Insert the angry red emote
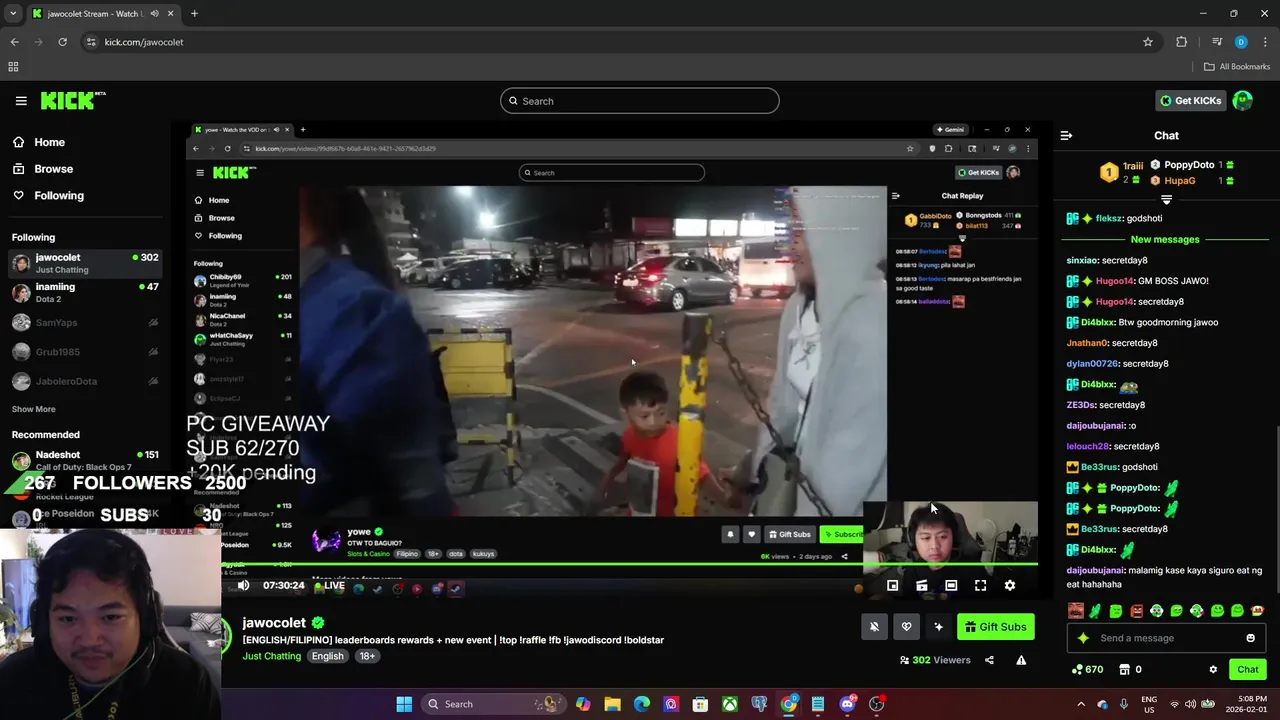This screenshot has width=1280, height=720. pos(1136,611)
